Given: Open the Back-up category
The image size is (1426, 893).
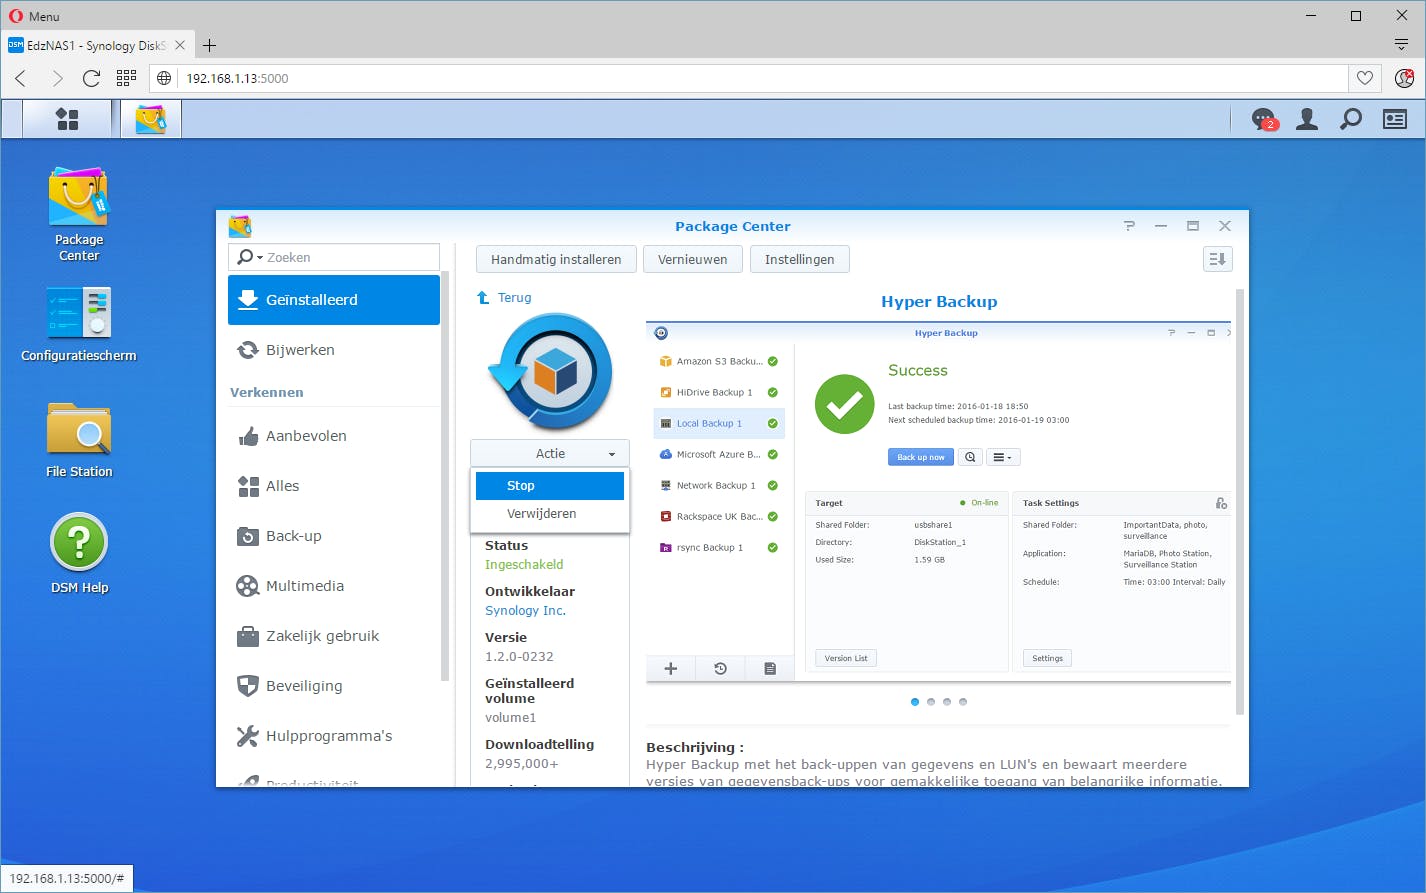Looking at the screenshot, I should 334,536.
